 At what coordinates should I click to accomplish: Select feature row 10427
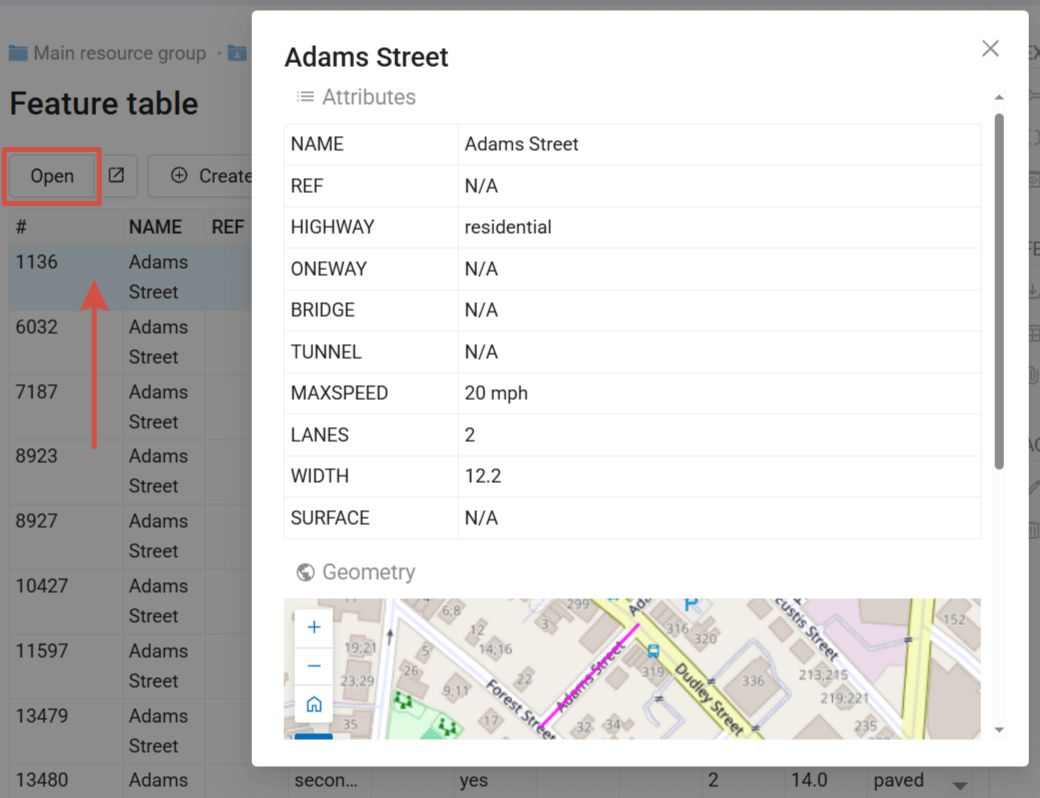[x=42, y=586]
